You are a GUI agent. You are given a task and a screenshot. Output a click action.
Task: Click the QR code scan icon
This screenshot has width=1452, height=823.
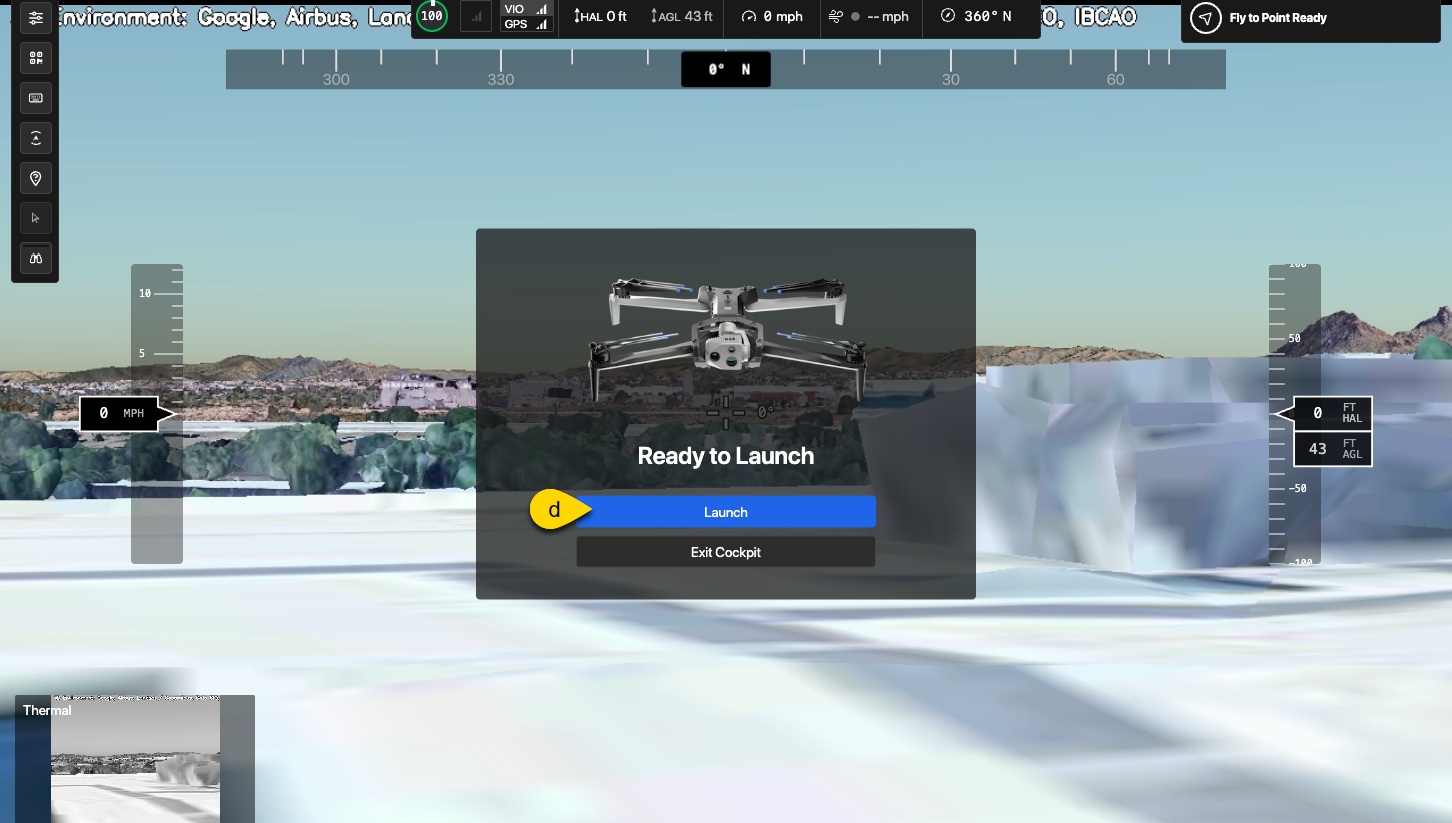tap(36, 58)
